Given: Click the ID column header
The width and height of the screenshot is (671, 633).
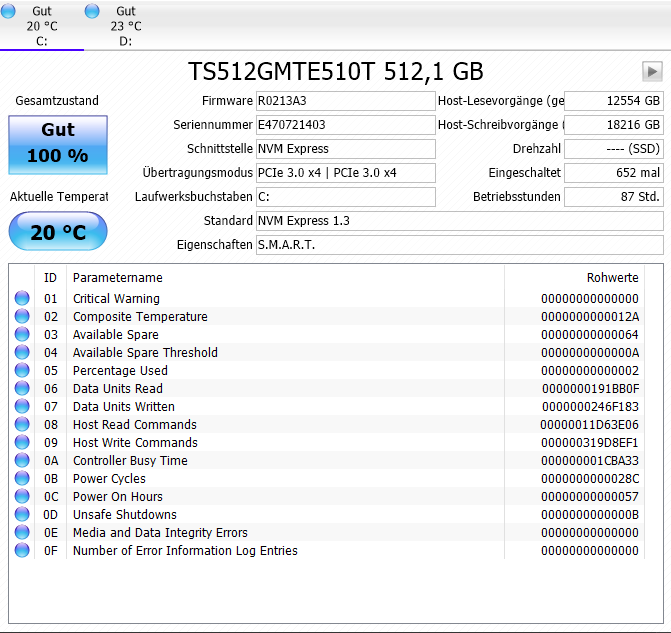Looking at the screenshot, I should click(x=50, y=278).
